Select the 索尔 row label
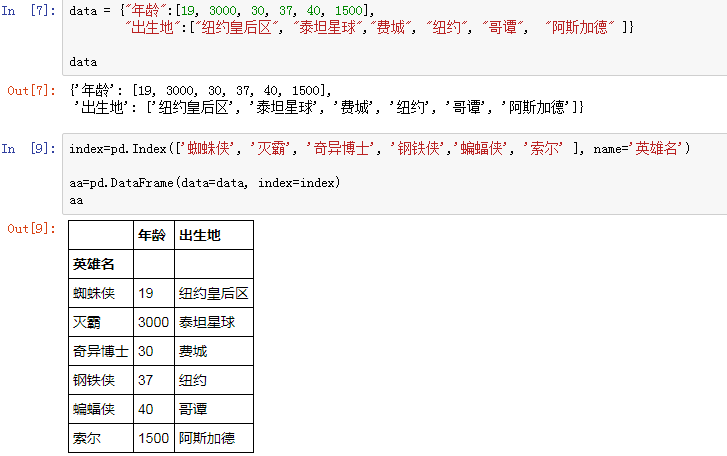 pyautogui.click(x=101, y=438)
